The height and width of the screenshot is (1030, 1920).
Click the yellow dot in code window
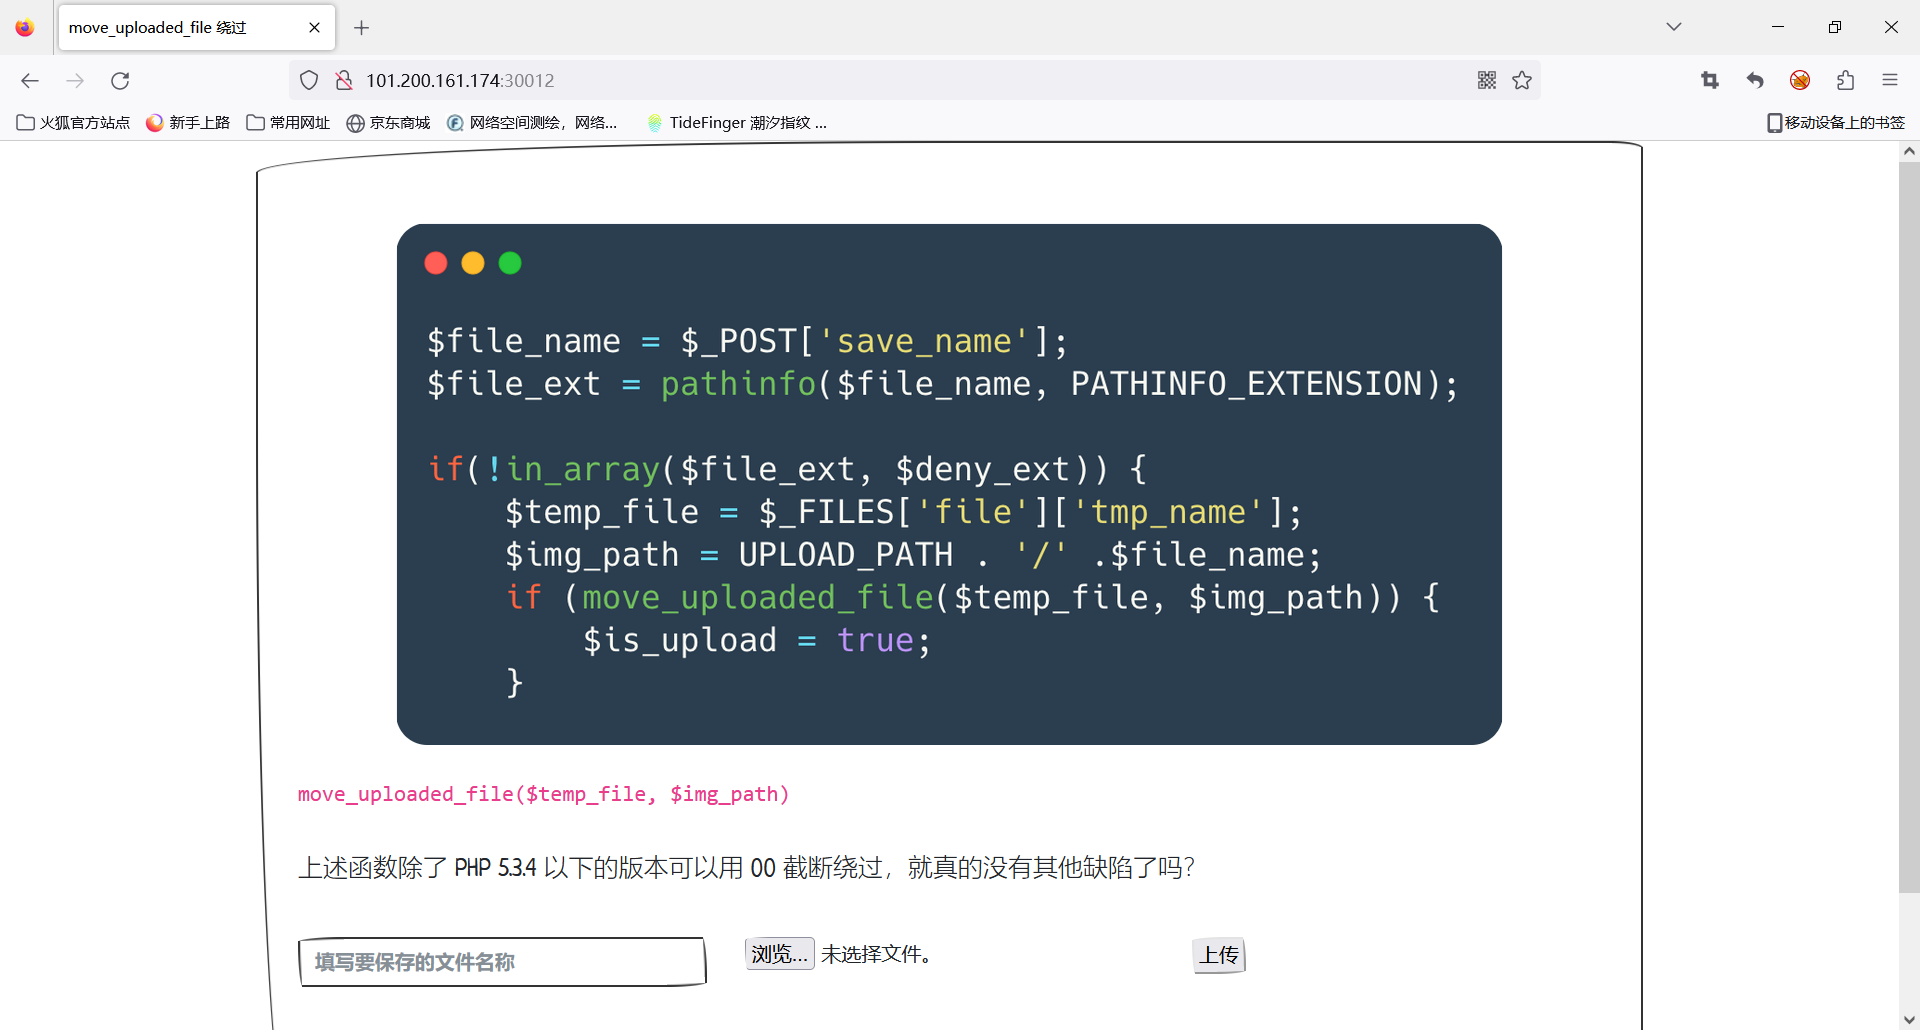point(473,263)
